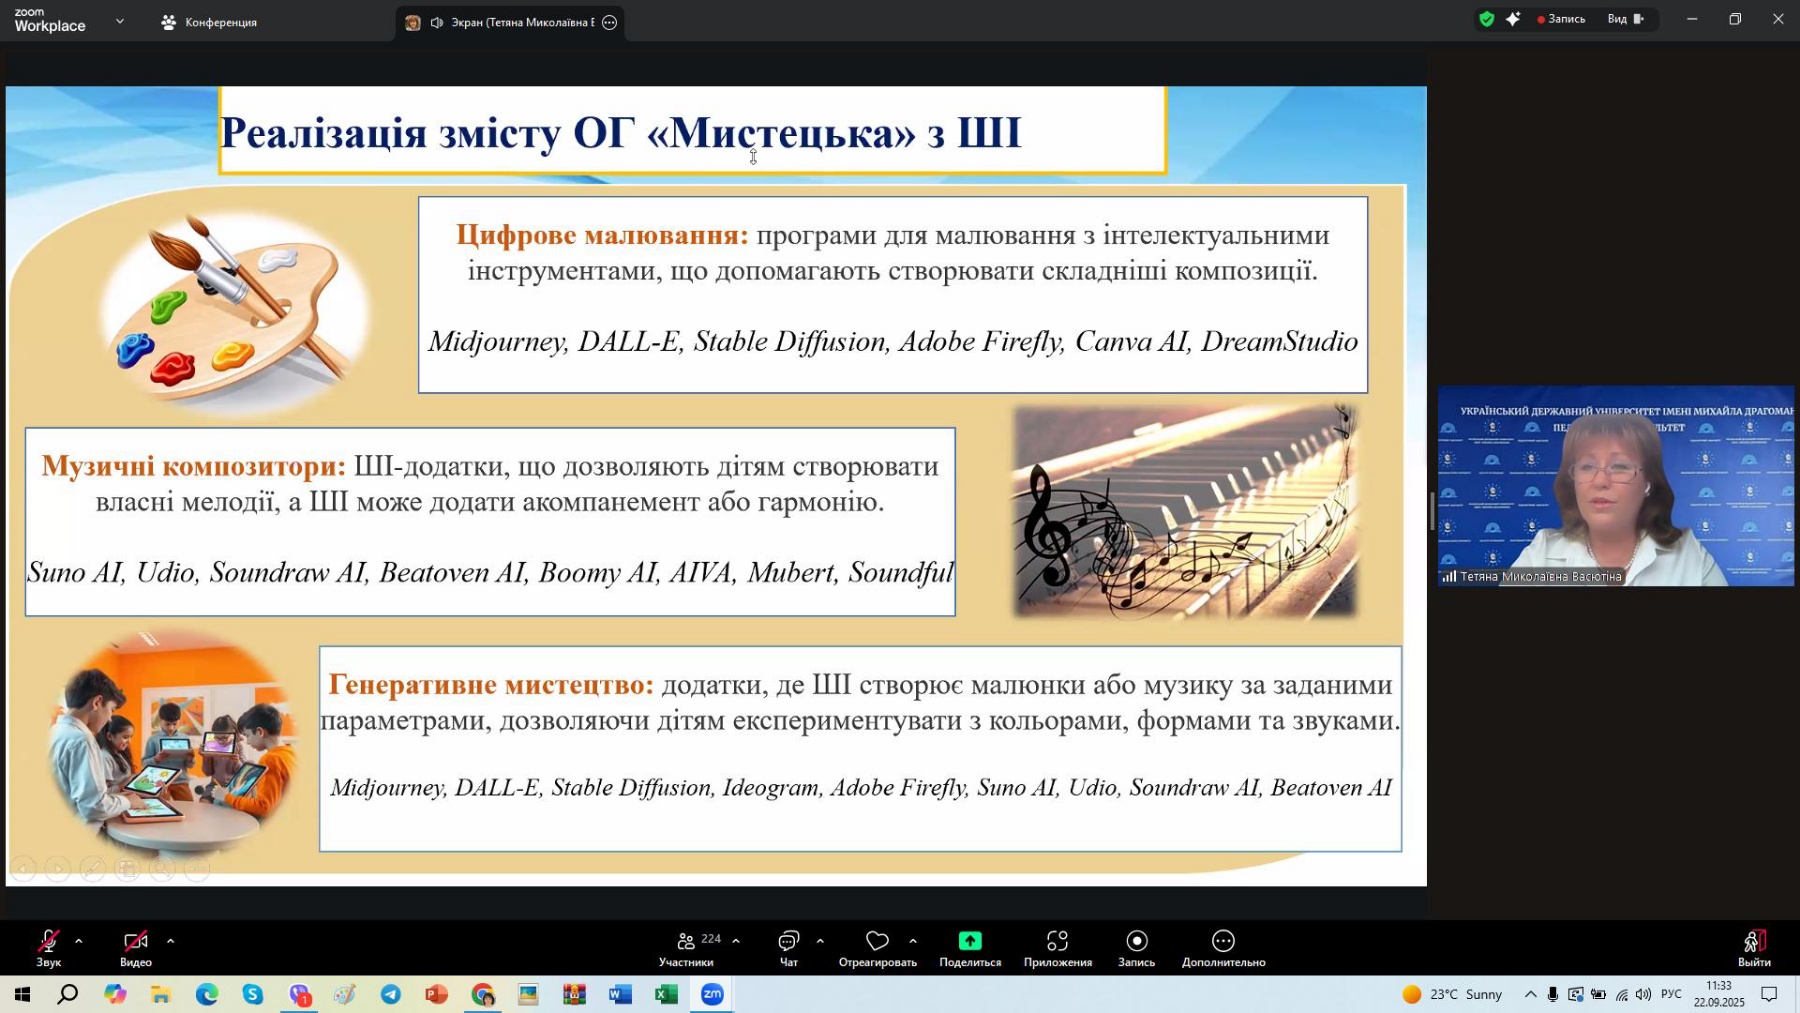The image size is (1800, 1013).
Task: Click the faded next slide arrow
Action: (x=58, y=869)
